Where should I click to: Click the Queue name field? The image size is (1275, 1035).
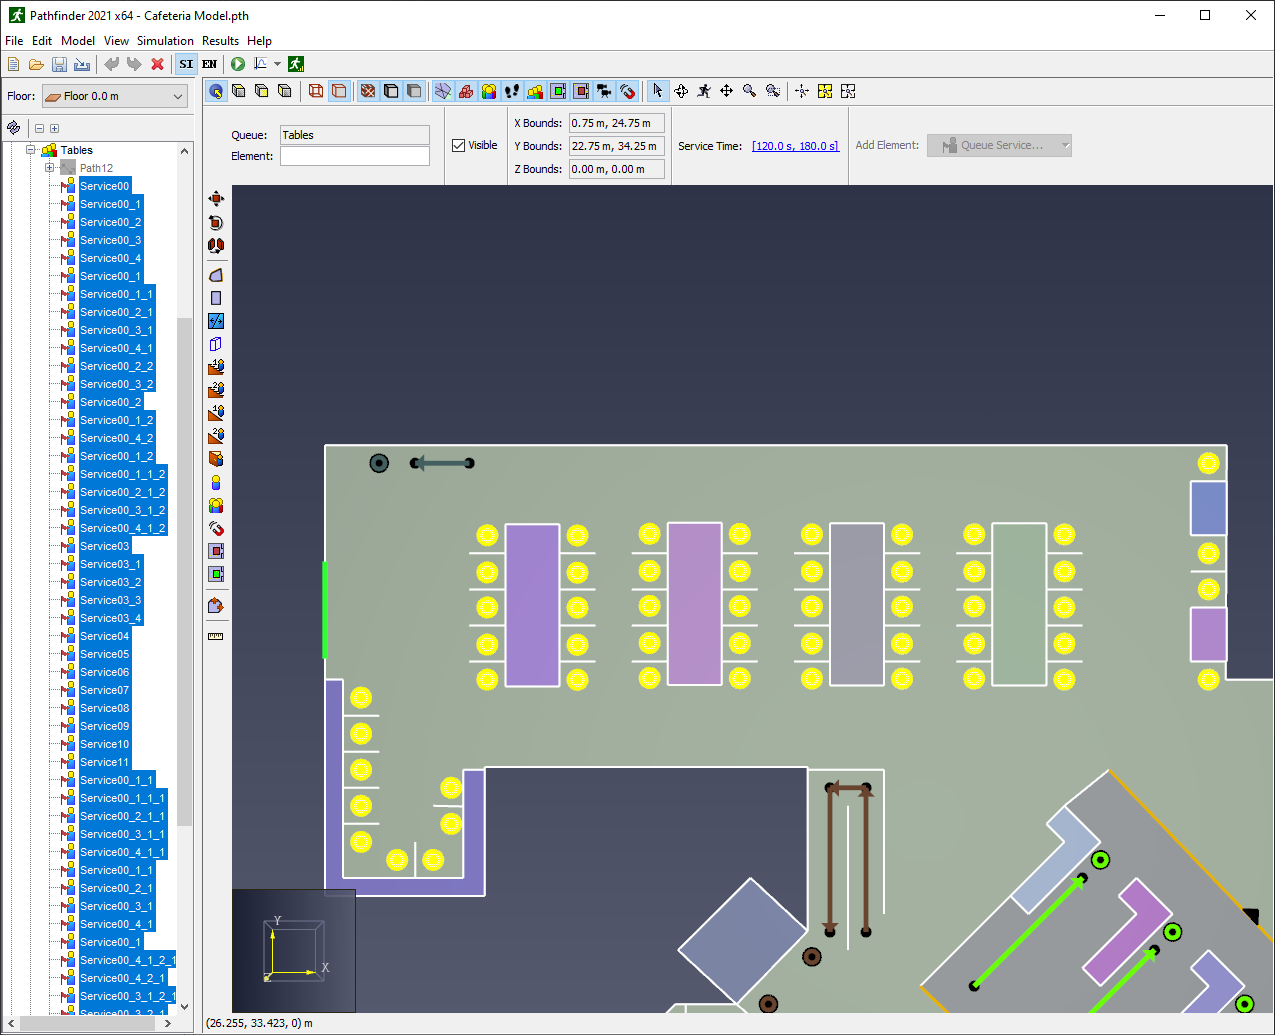coord(355,135)
